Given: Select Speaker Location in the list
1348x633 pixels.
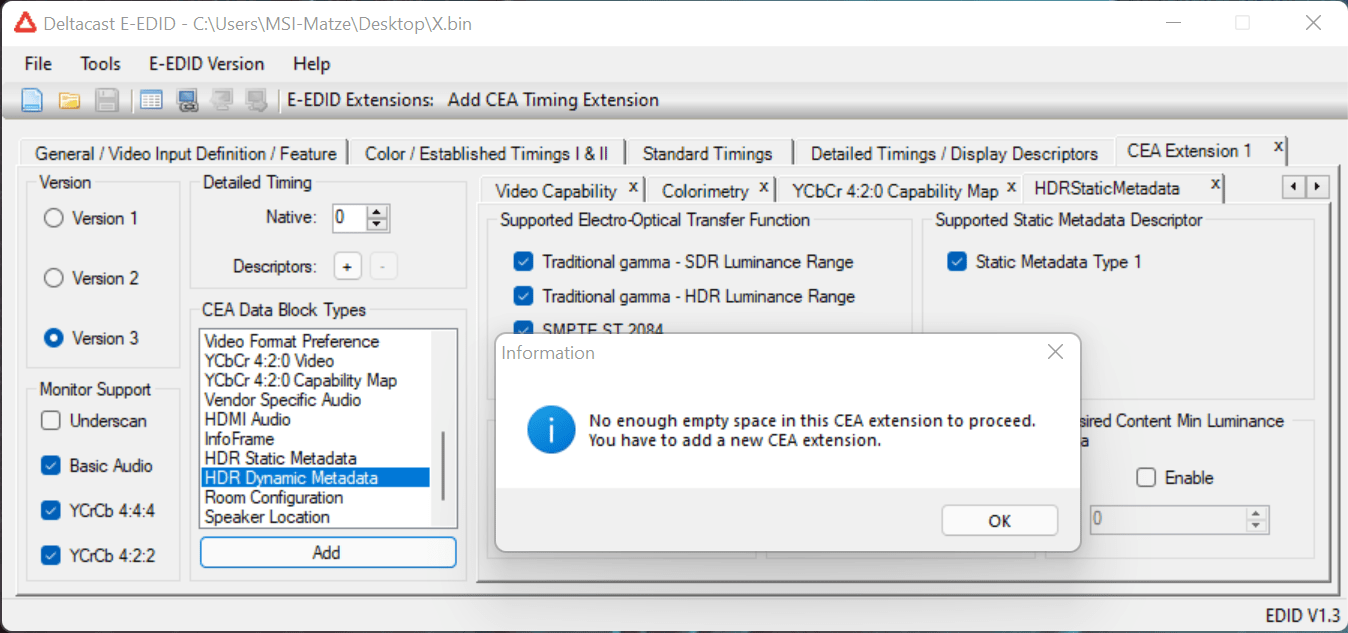Looking at the screenshot, I should click(x=315, y=517).
